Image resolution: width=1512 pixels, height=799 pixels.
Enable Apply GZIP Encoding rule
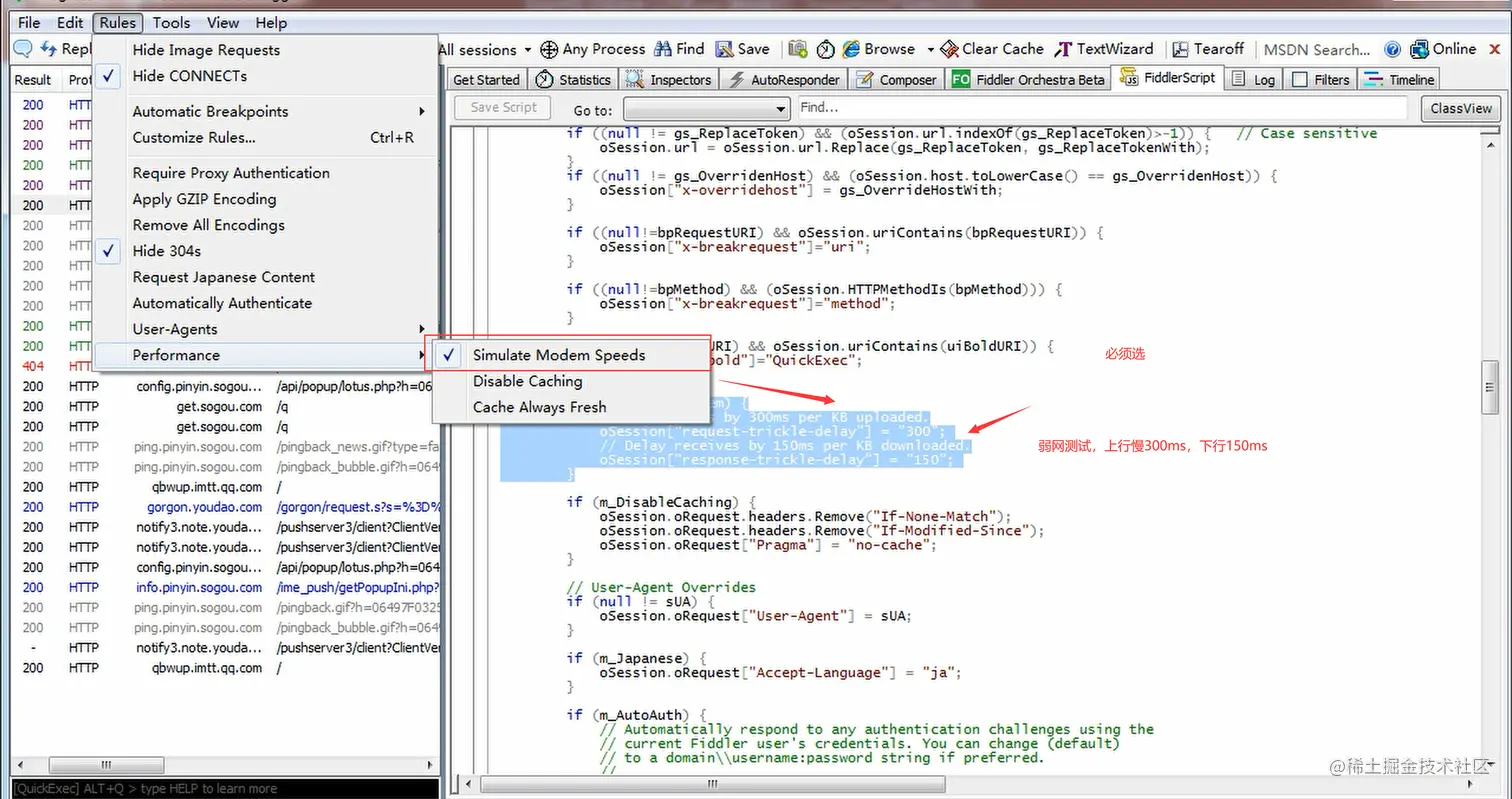pyautogui.click(x=267, y=199)
